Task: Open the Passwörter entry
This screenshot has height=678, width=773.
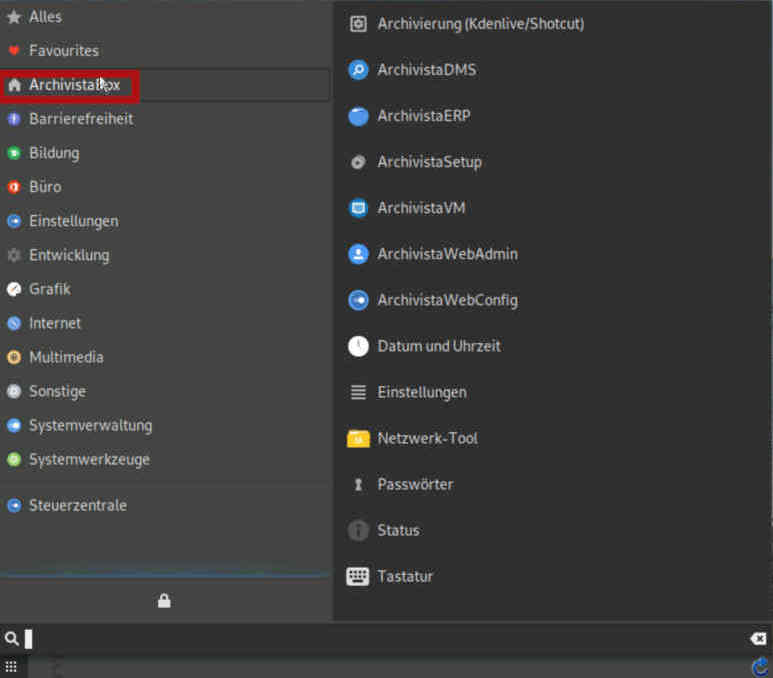Action: point(415,484)
